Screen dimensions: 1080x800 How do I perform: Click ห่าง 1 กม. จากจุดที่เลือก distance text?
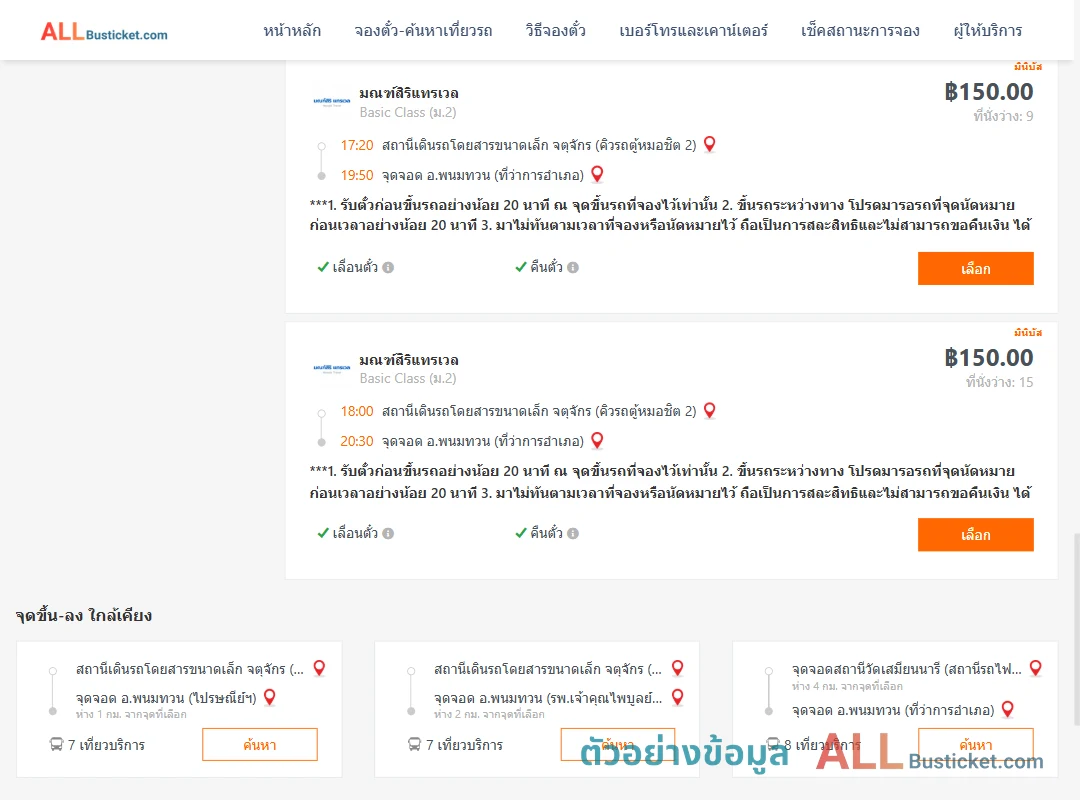pos(131,715)
